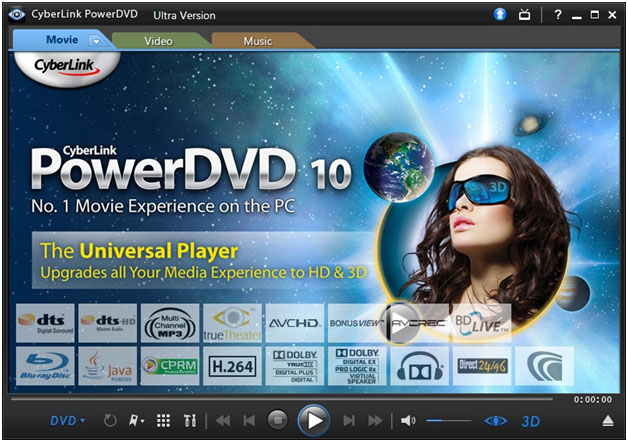Open the chapter grid menu icon
628x442 pixels.
163,421
